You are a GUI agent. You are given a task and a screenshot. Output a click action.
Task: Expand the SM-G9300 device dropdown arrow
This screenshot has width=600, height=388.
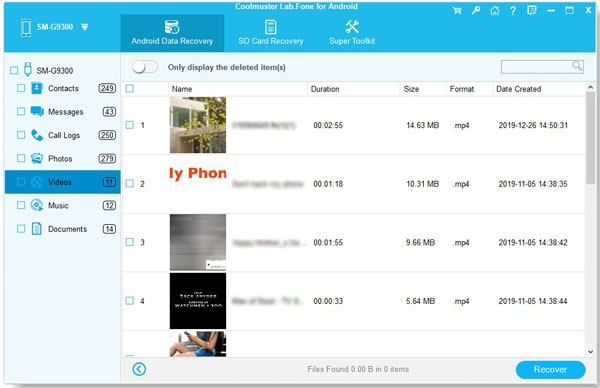[85, 27]
